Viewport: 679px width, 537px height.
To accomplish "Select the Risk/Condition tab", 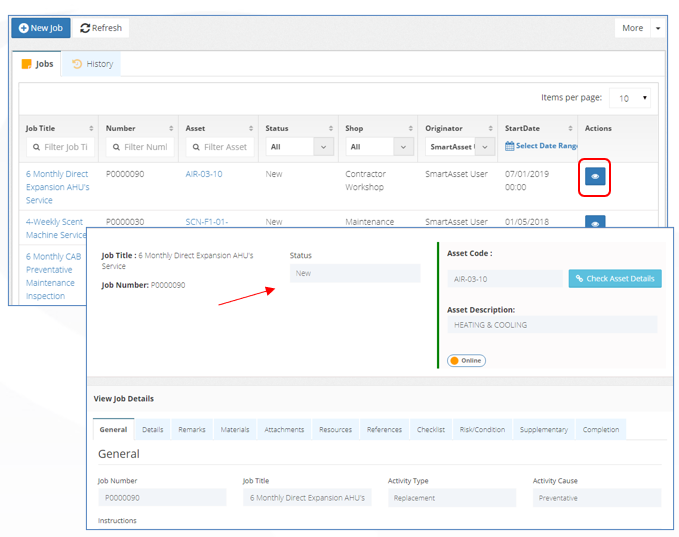I will click(482, 429).
